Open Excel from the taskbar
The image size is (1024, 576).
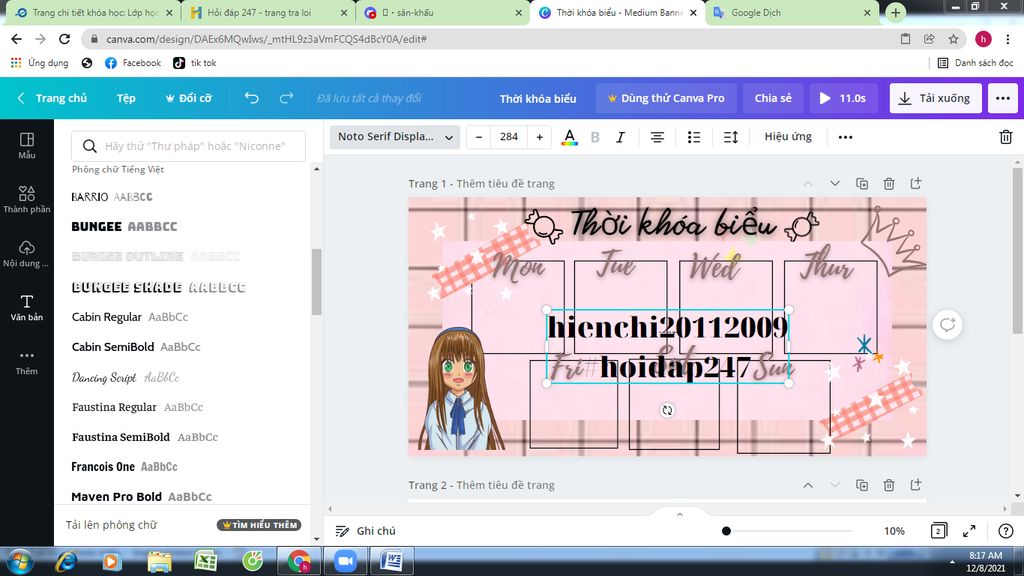(206, 561)
